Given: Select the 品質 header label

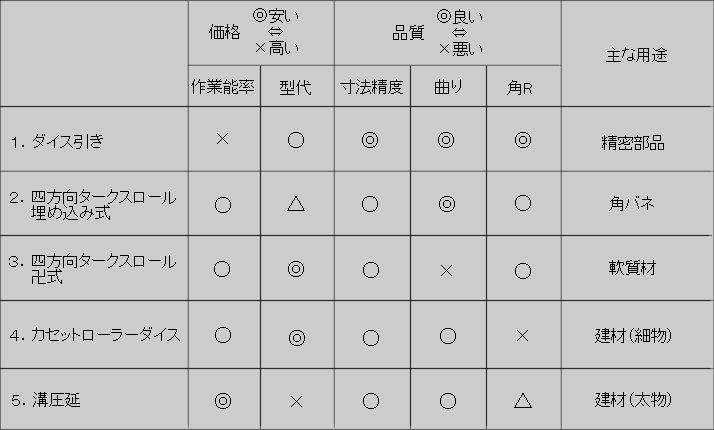Looking at the screenshot, I should click(x=409, y=32).
